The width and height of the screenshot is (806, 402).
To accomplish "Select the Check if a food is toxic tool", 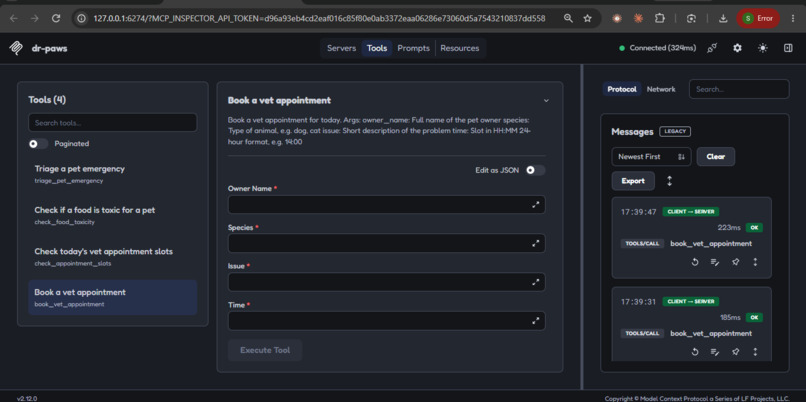I will [x=113, y=215].
